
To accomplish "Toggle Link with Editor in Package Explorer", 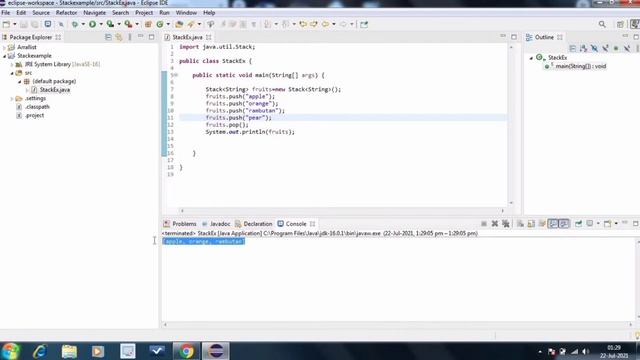I will coord(119,37).
